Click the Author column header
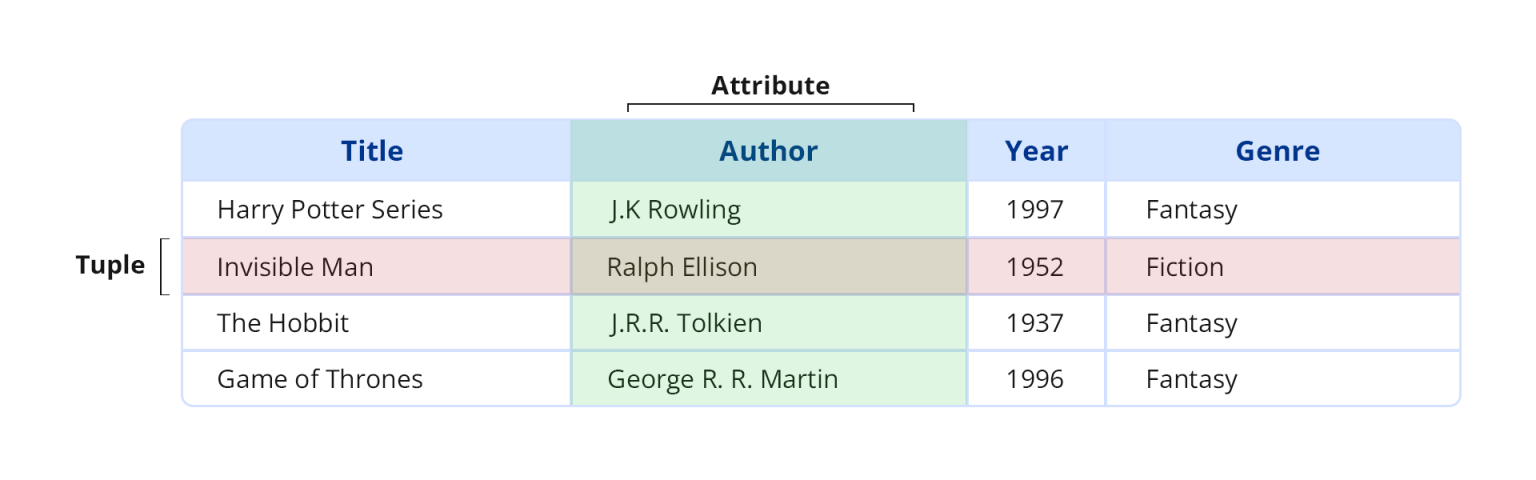 pos(768,151)
